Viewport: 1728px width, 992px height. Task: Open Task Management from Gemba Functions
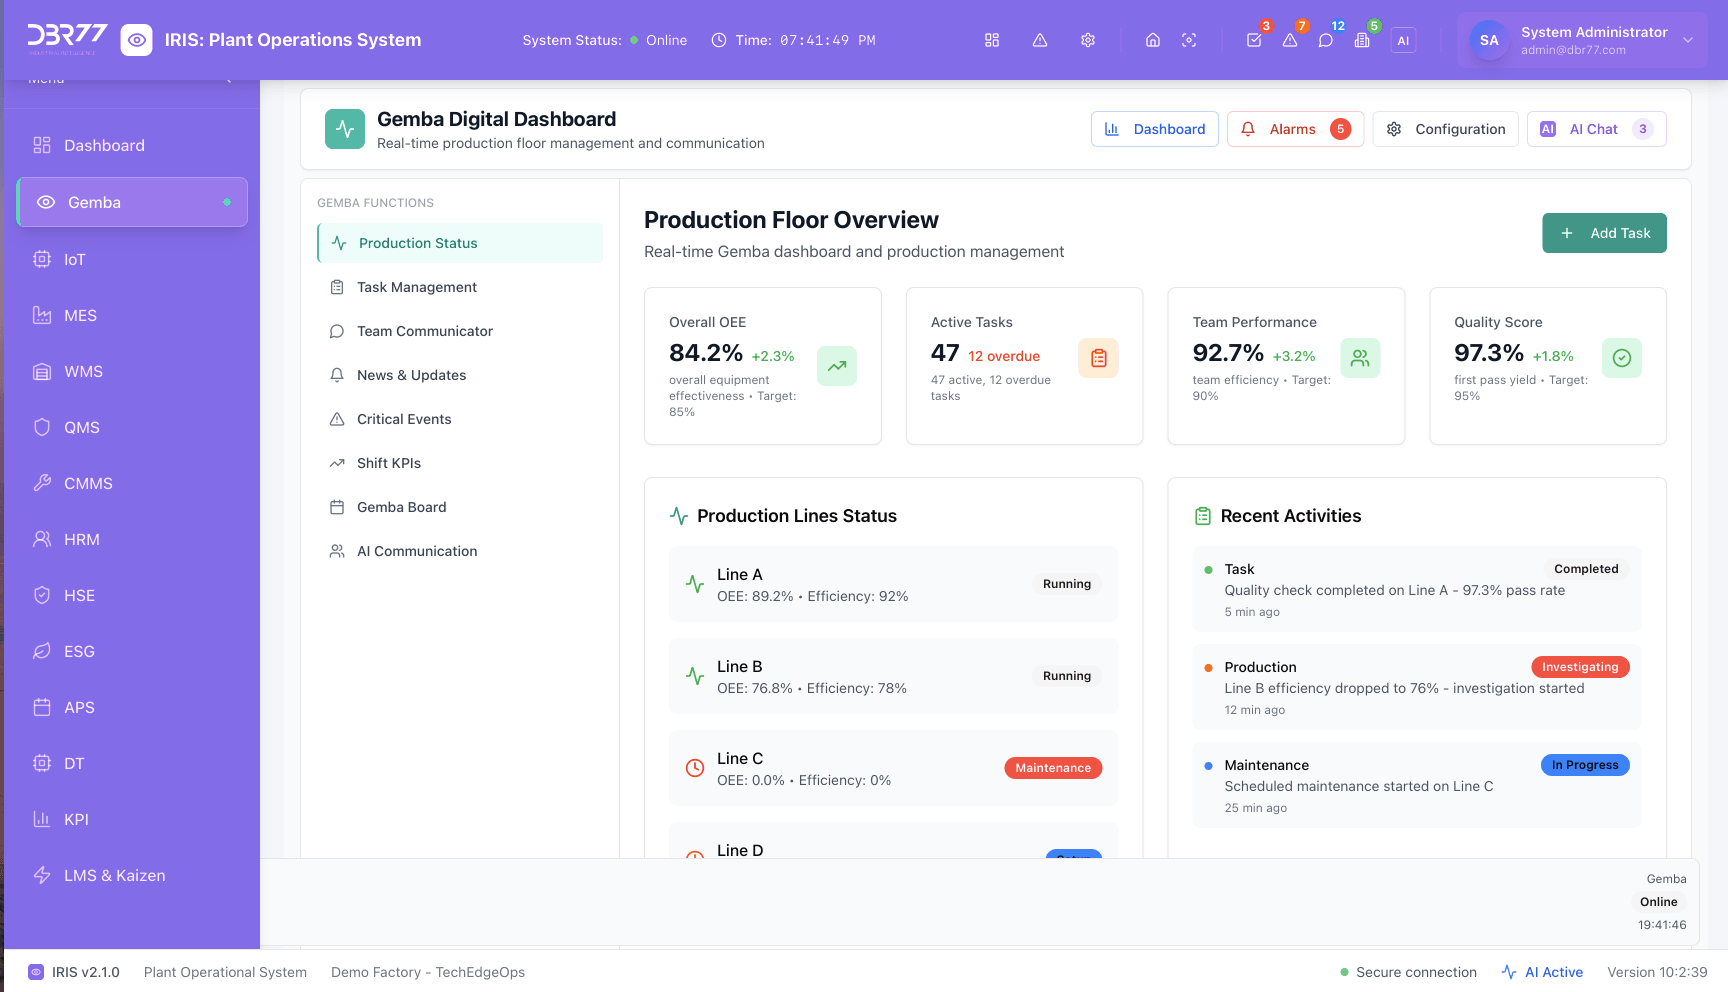point(416,287)
